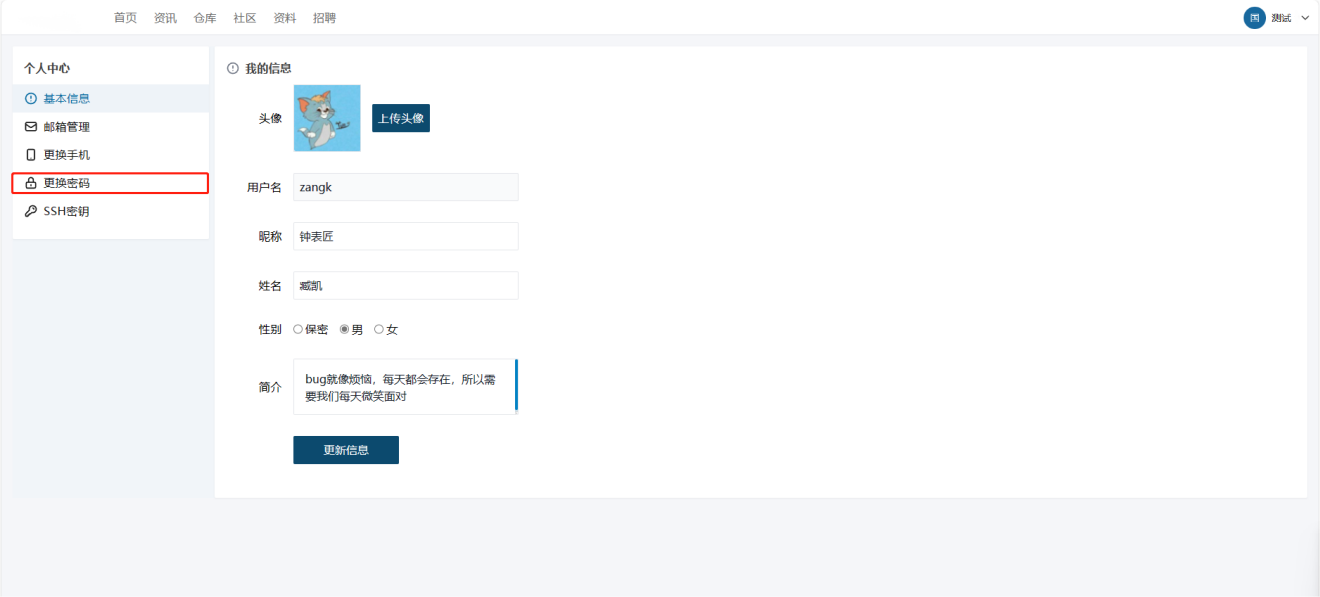Click the phone icon for 更换手机

coord(31,155)
